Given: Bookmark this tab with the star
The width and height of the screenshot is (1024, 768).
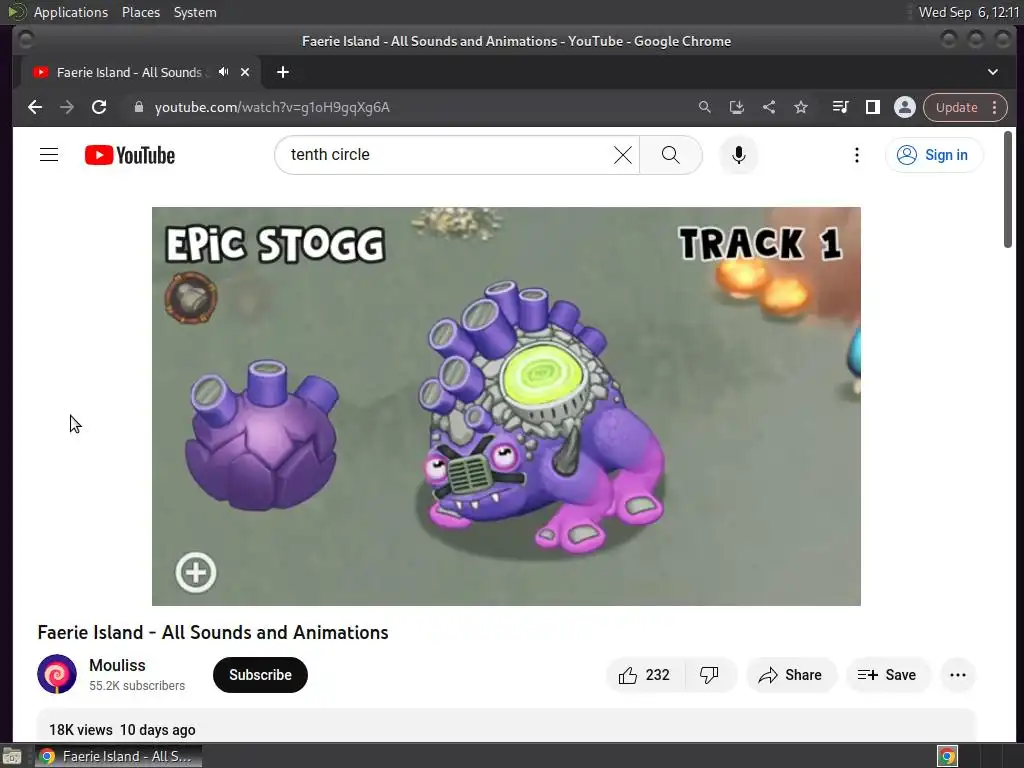Looking at the screenshot, I should coord(801,107).
